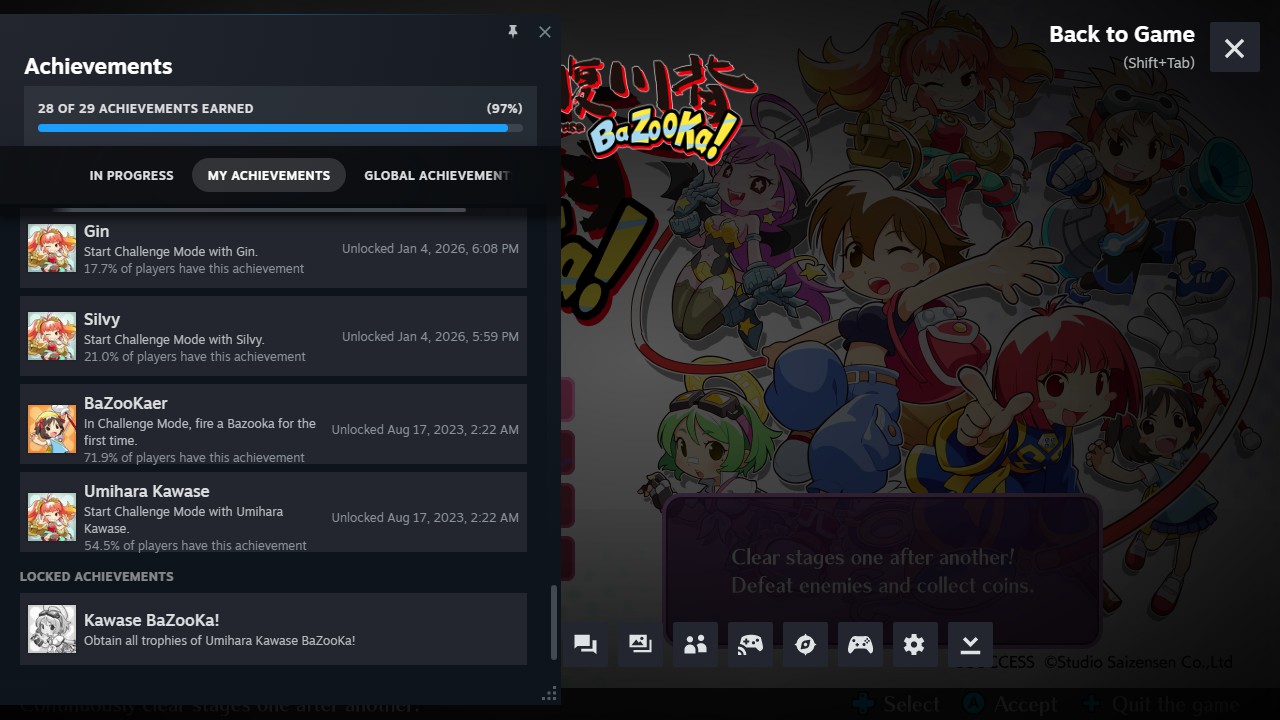Viewport: 1280px width, 720px height.
Task: Open the chat bubbles icon in overlay toolbar
Action: pyautogui.click(x=585, y=644)
